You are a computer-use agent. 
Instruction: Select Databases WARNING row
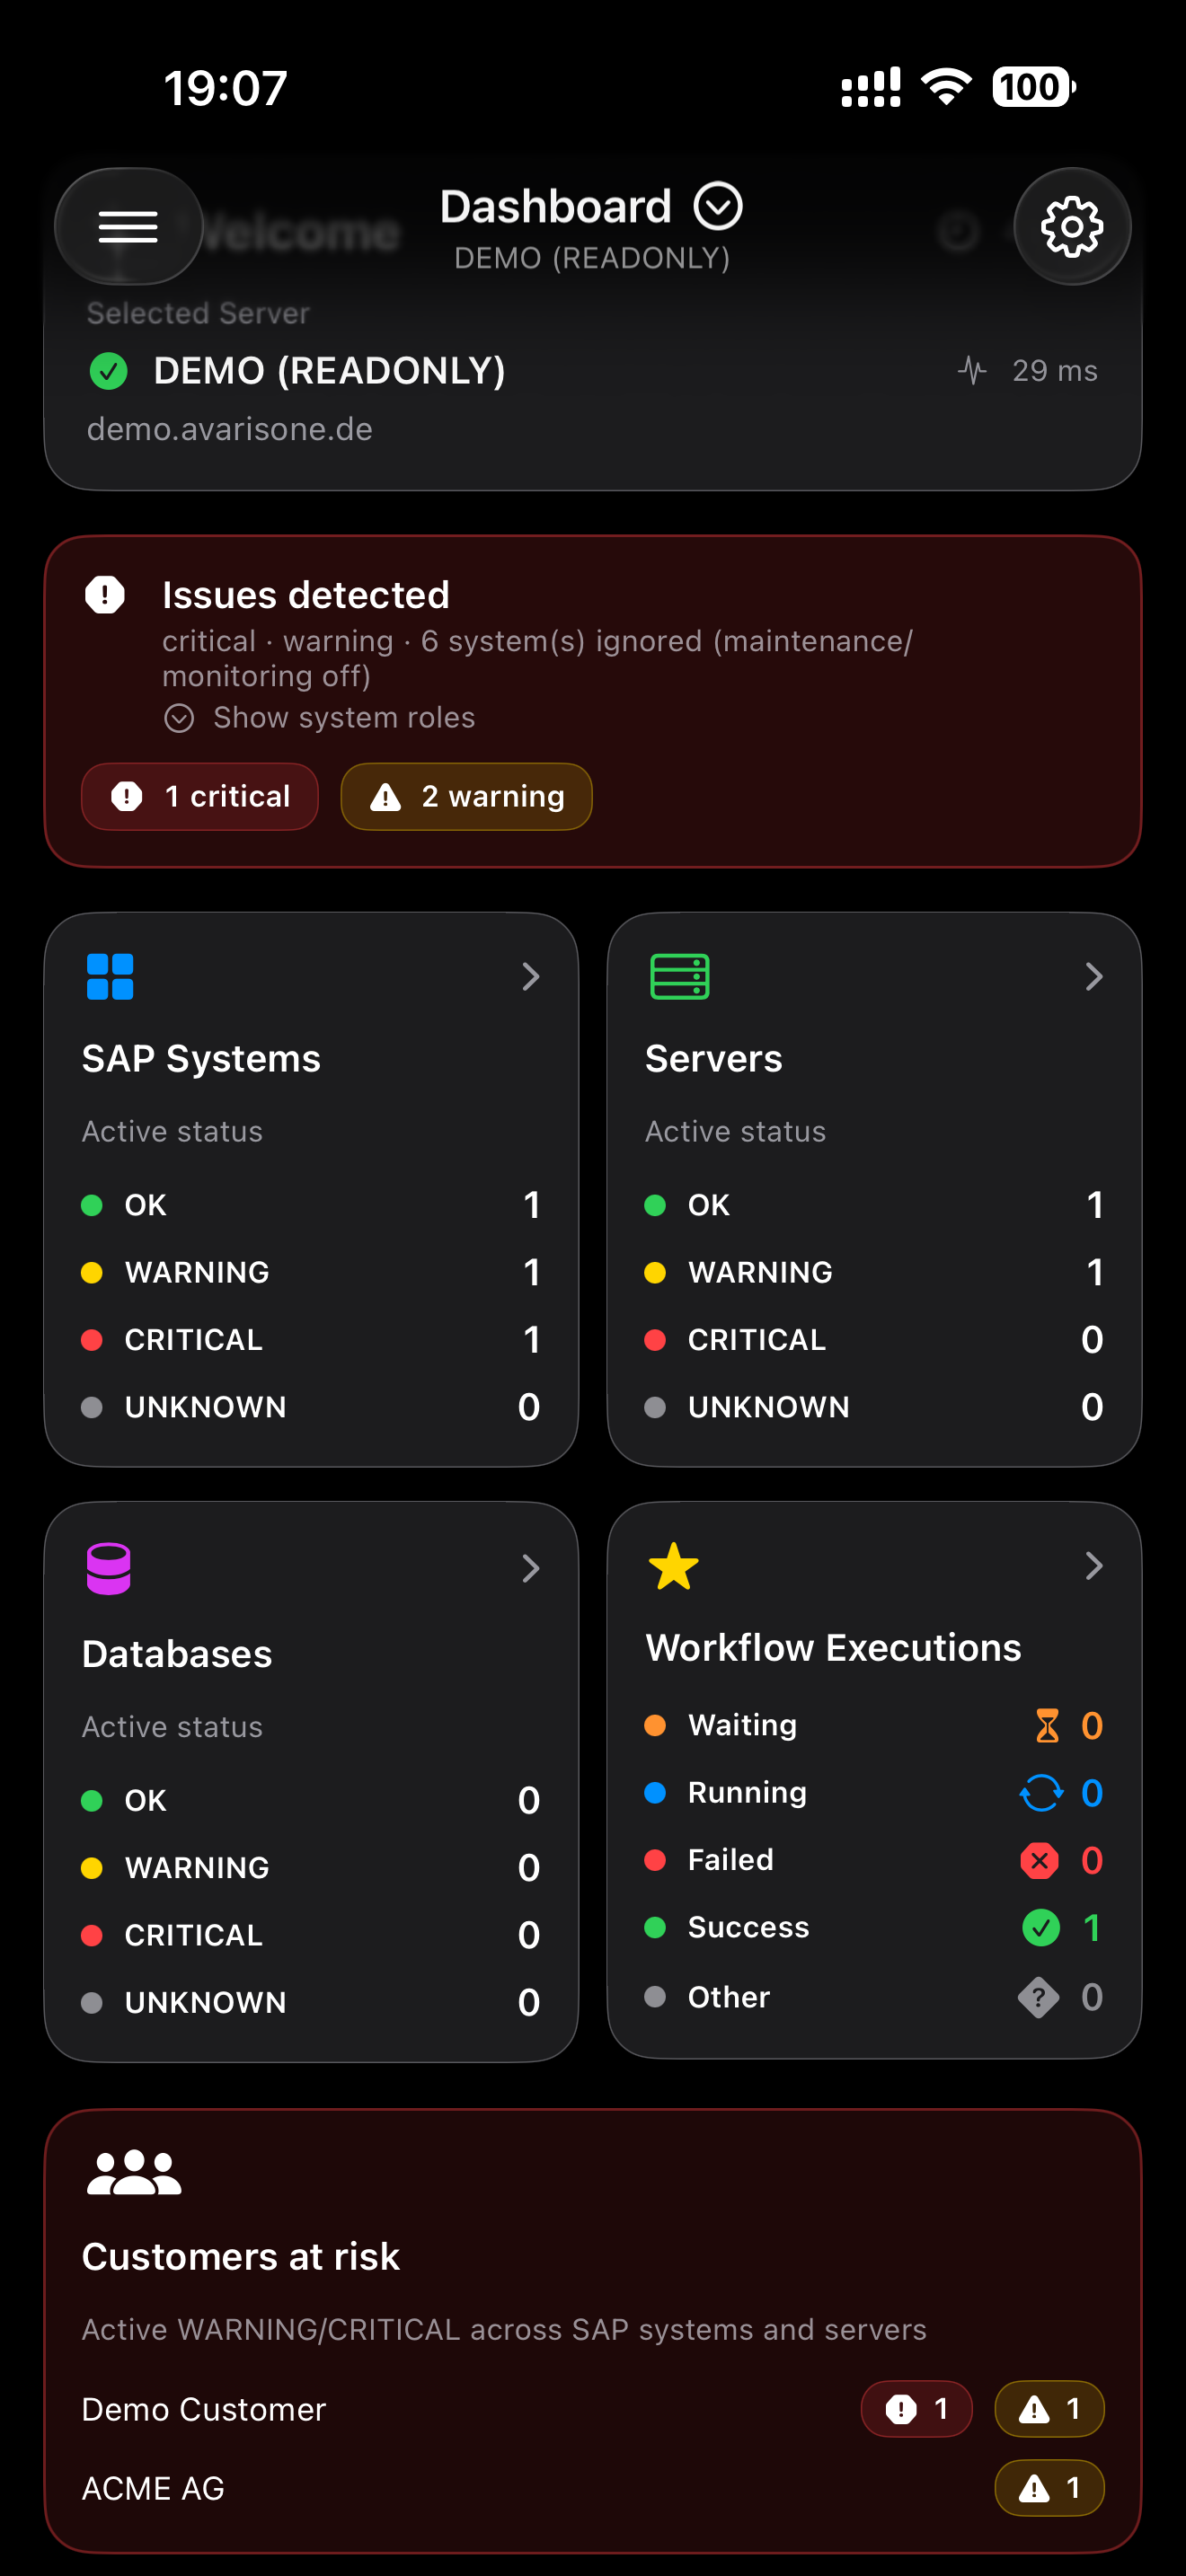[311, 1868]
